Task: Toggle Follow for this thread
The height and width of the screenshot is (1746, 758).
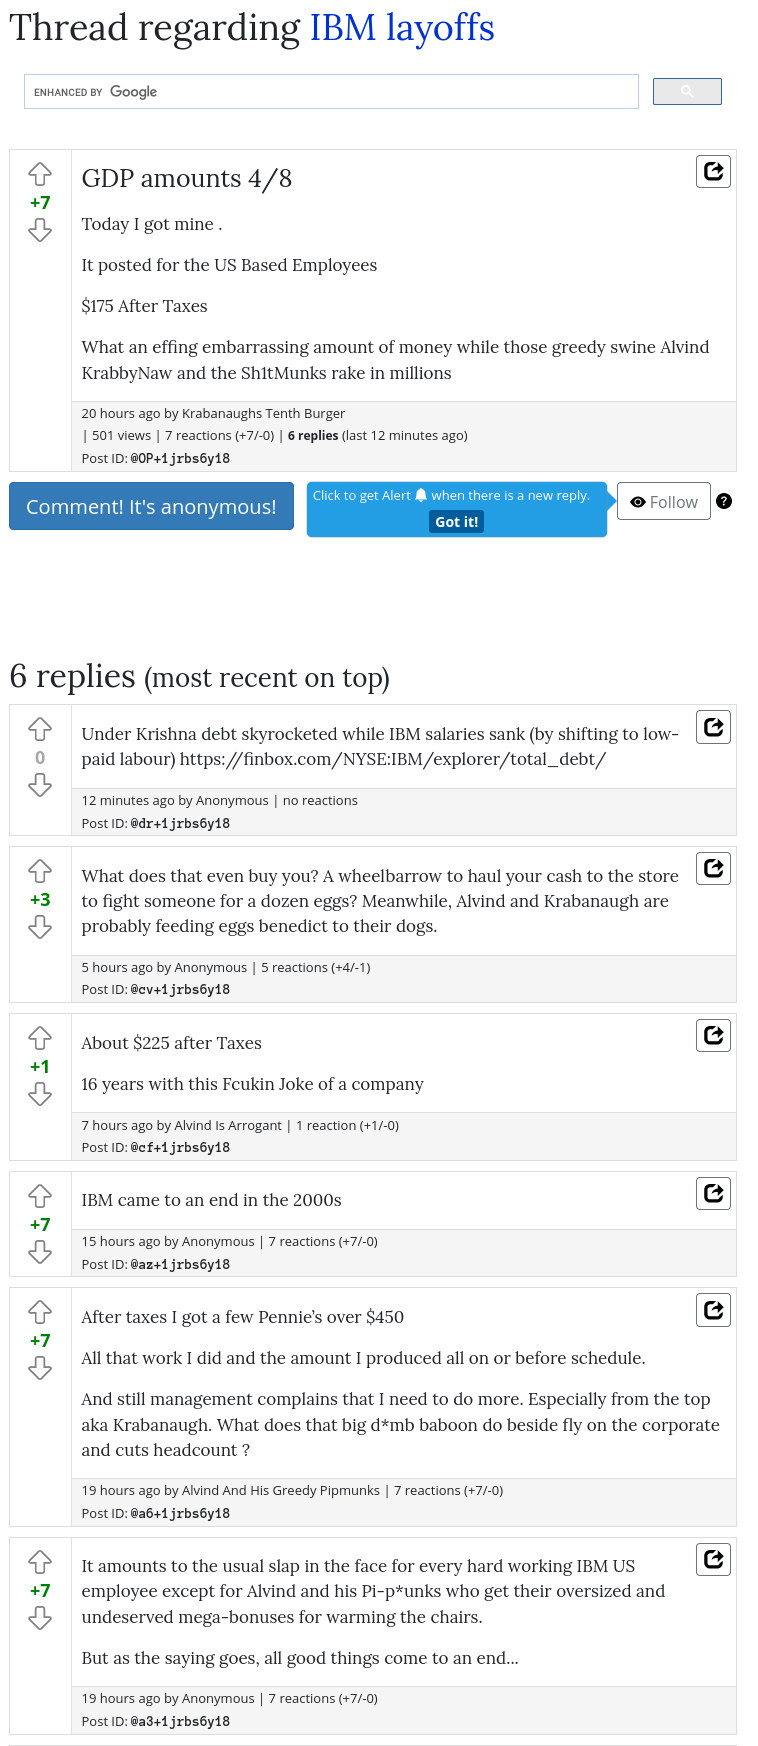Action: point(664,501)
